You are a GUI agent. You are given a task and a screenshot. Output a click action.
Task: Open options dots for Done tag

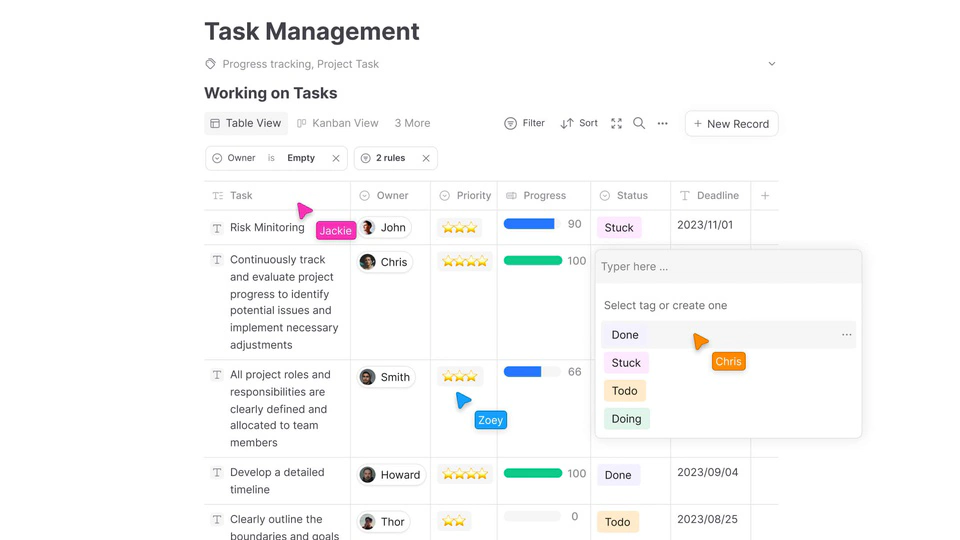(846, 335)
